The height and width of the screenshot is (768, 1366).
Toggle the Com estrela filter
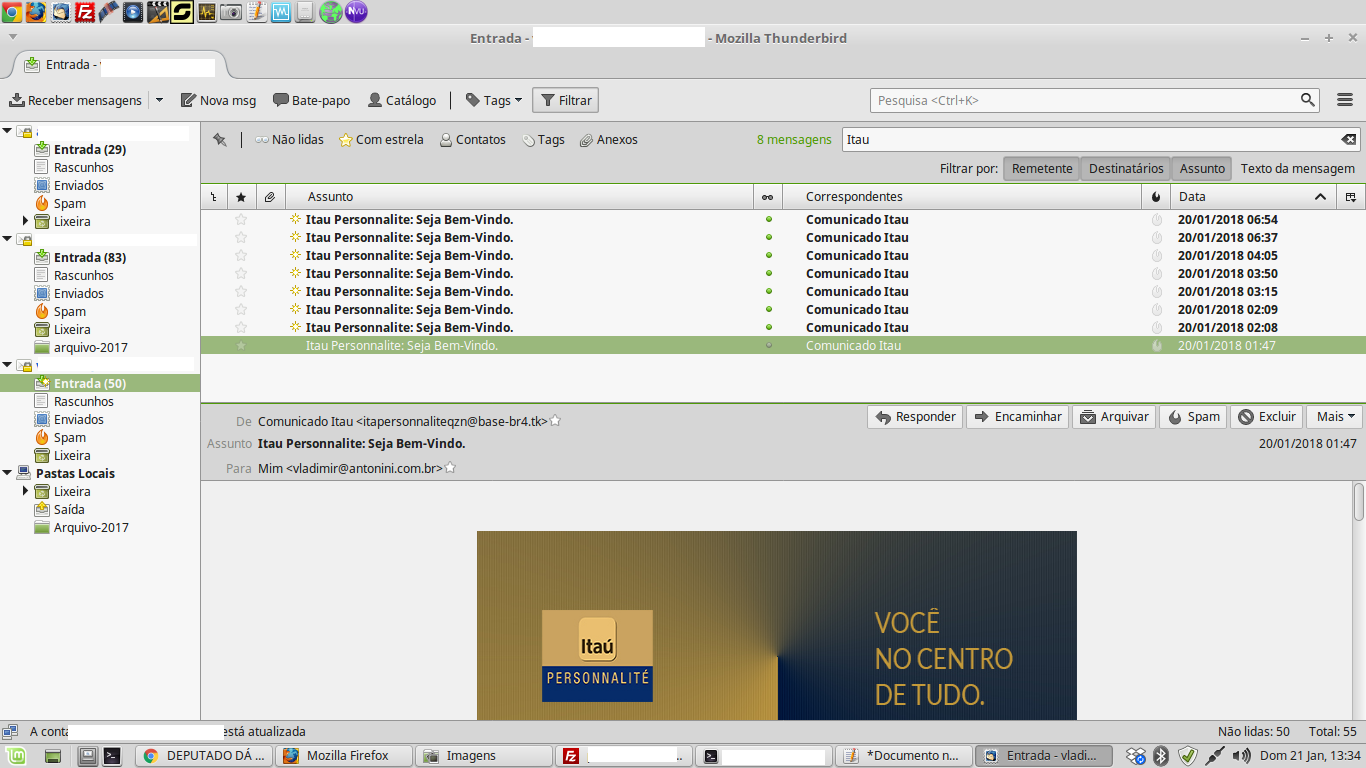[380, 140]
